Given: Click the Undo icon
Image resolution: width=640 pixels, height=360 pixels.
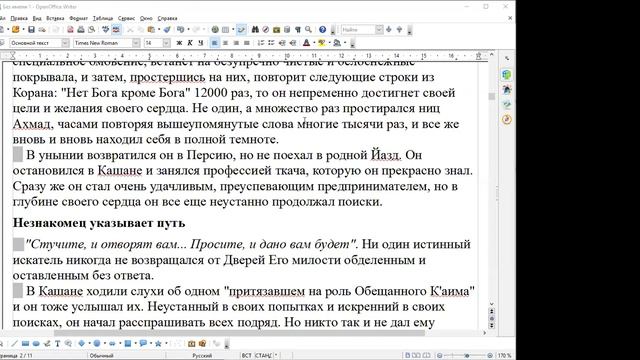Looking at the screenshot, I should click(x=180, y=29).
